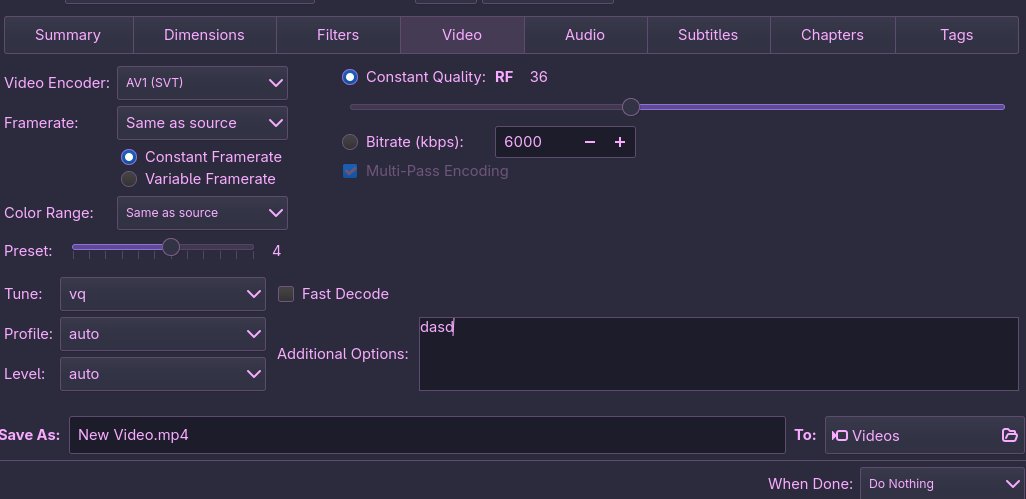Expand the Profile dropdown
Viewport: 1026px width, 499px height.
tap(163, 334)
